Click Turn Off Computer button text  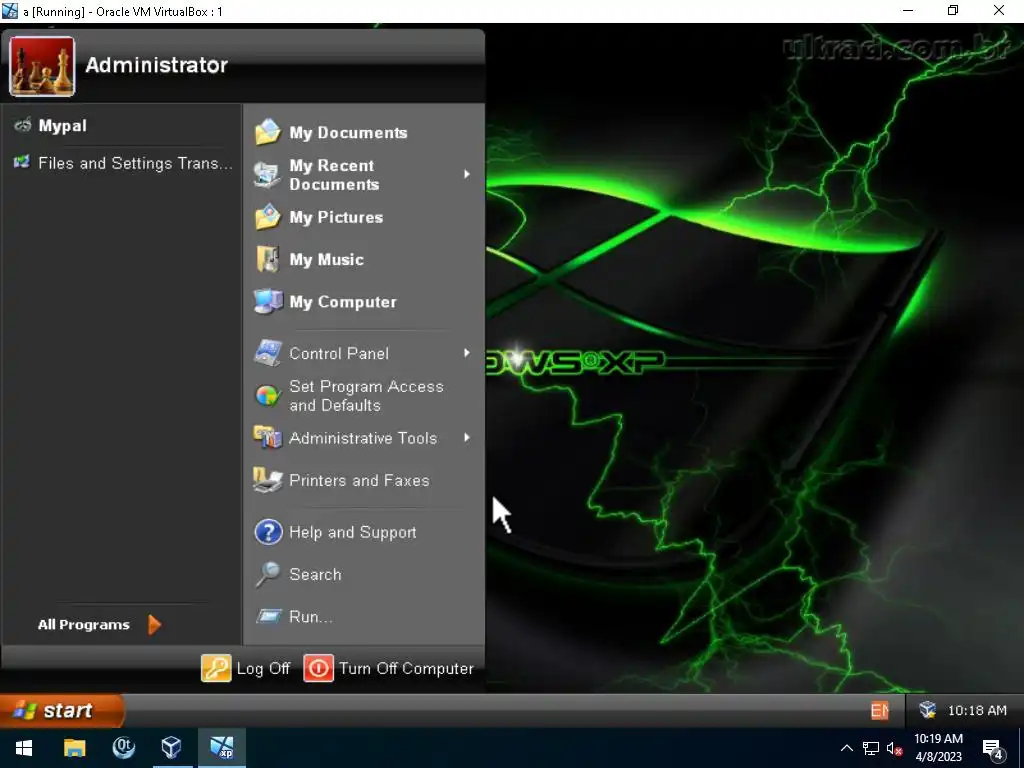406,668
